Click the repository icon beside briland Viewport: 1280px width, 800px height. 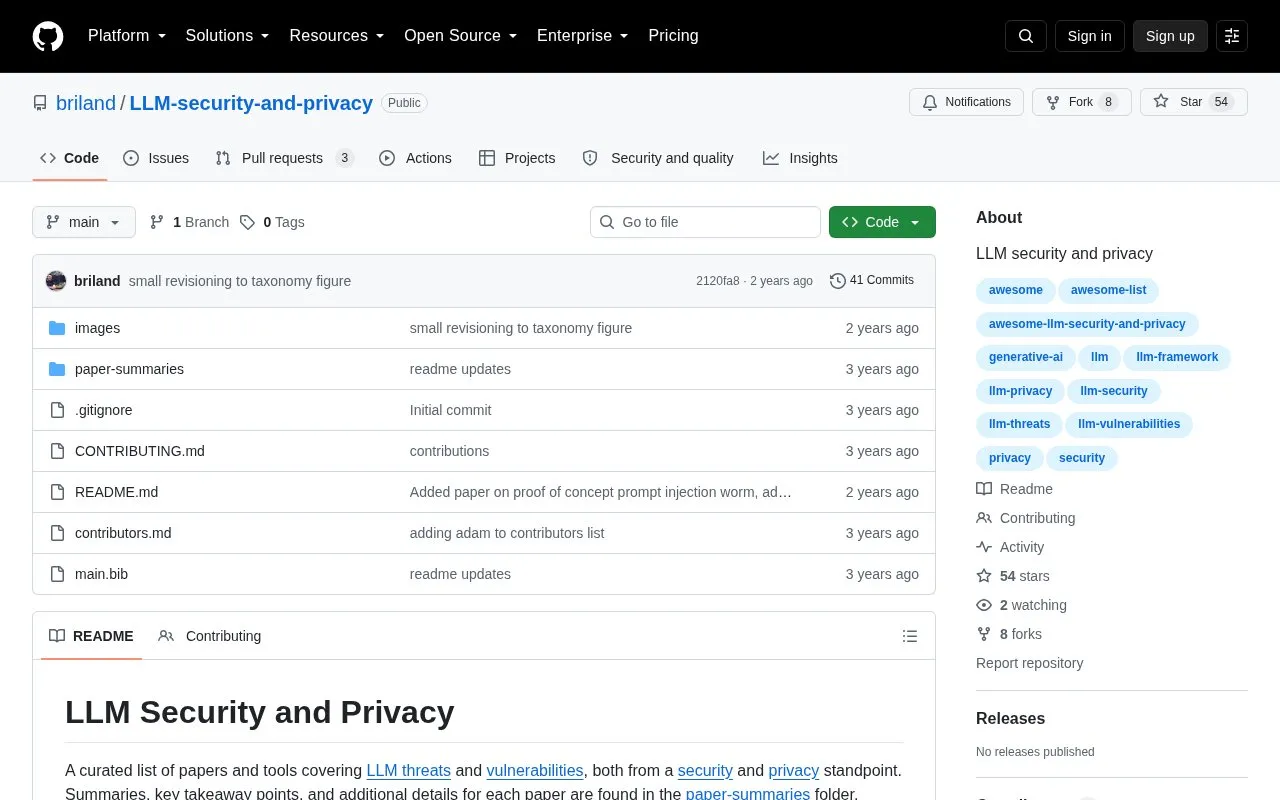(x=40, y=103)
